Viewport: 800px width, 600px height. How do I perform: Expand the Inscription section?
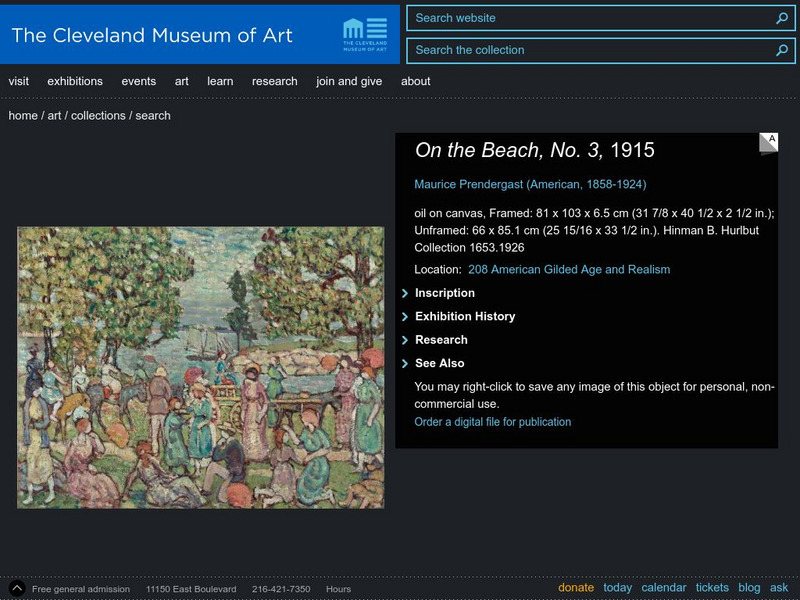(444, 293)
